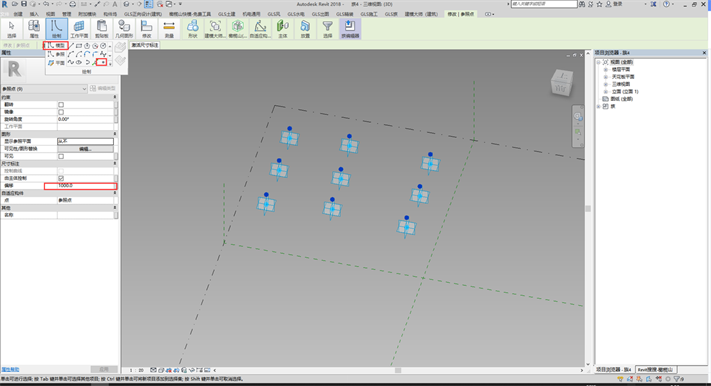The height and width of the screenshot is (386, 711).
Task: Save the project from quick access toolbar
Action: (x=24, y=4)
